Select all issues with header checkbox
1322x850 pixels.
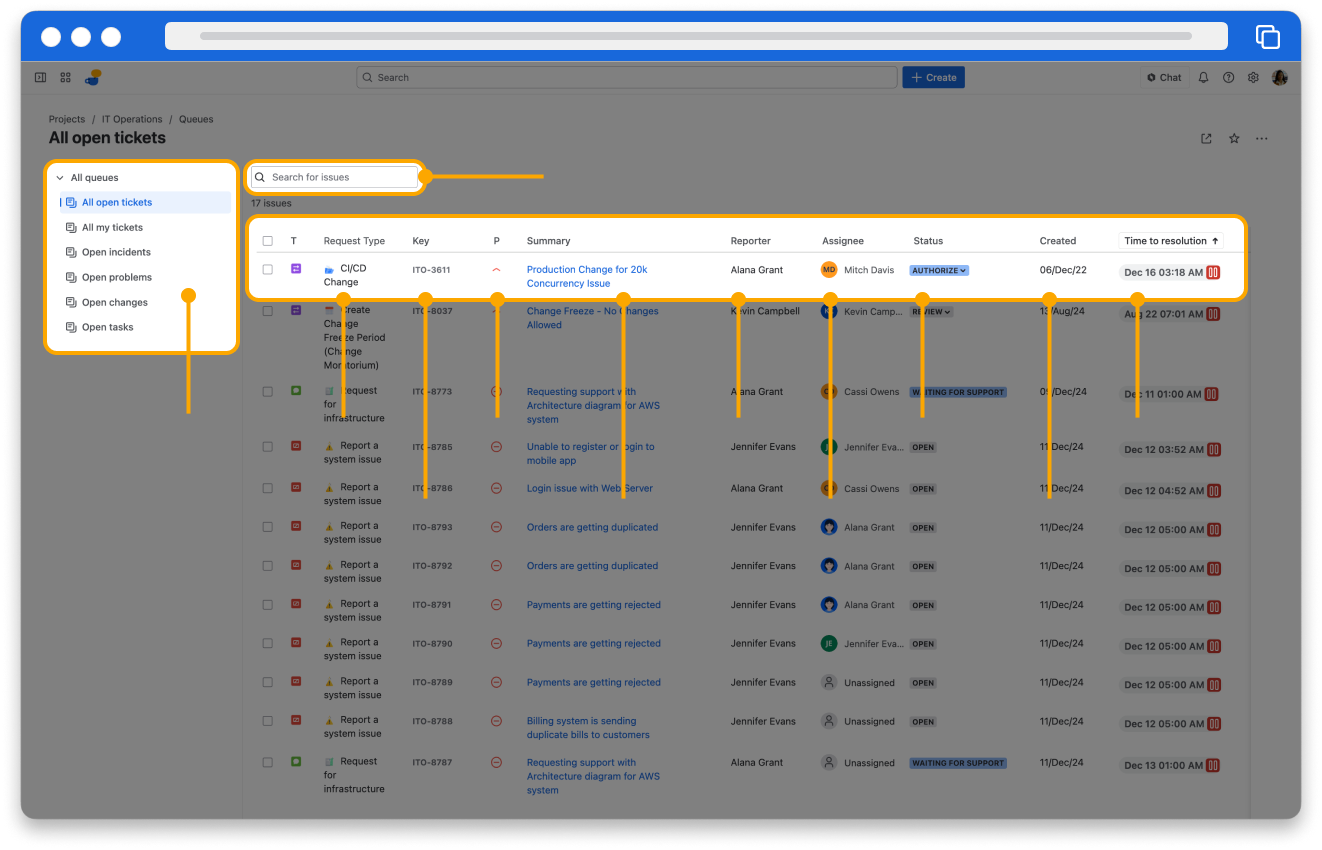[x=267, y=241]
